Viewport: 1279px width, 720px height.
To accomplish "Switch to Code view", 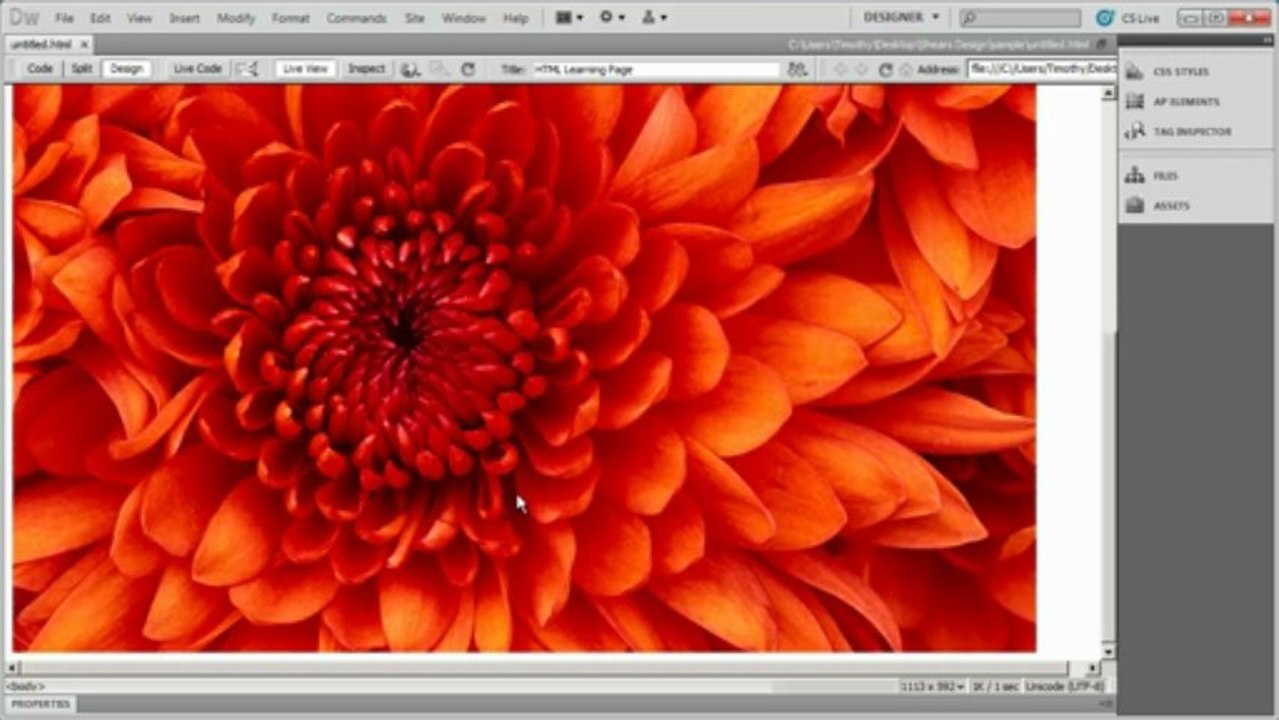I will tap(39, 69).
